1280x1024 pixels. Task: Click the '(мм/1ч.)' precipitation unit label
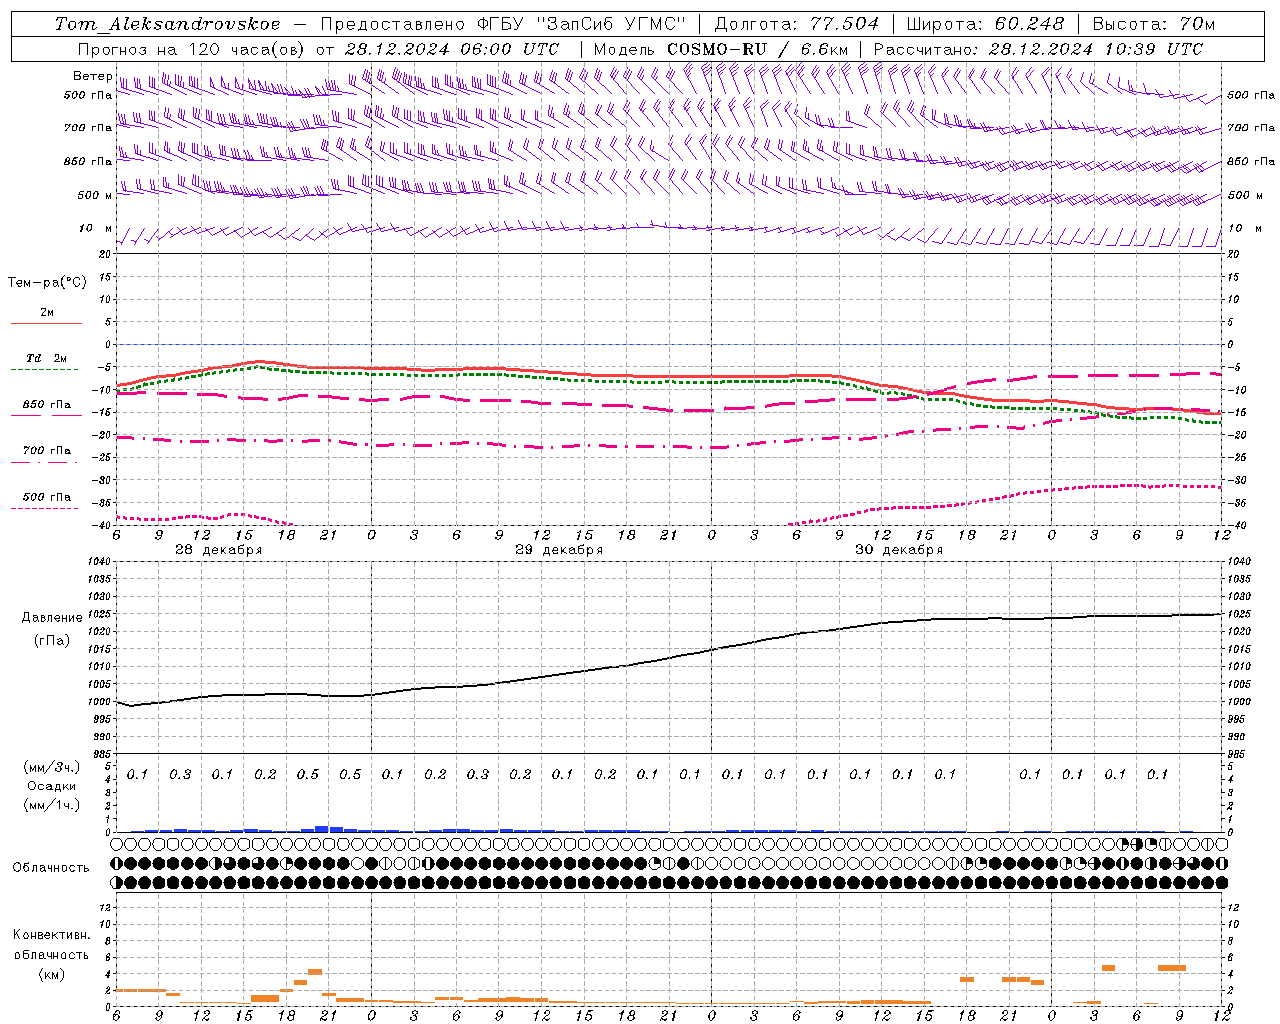52,805
